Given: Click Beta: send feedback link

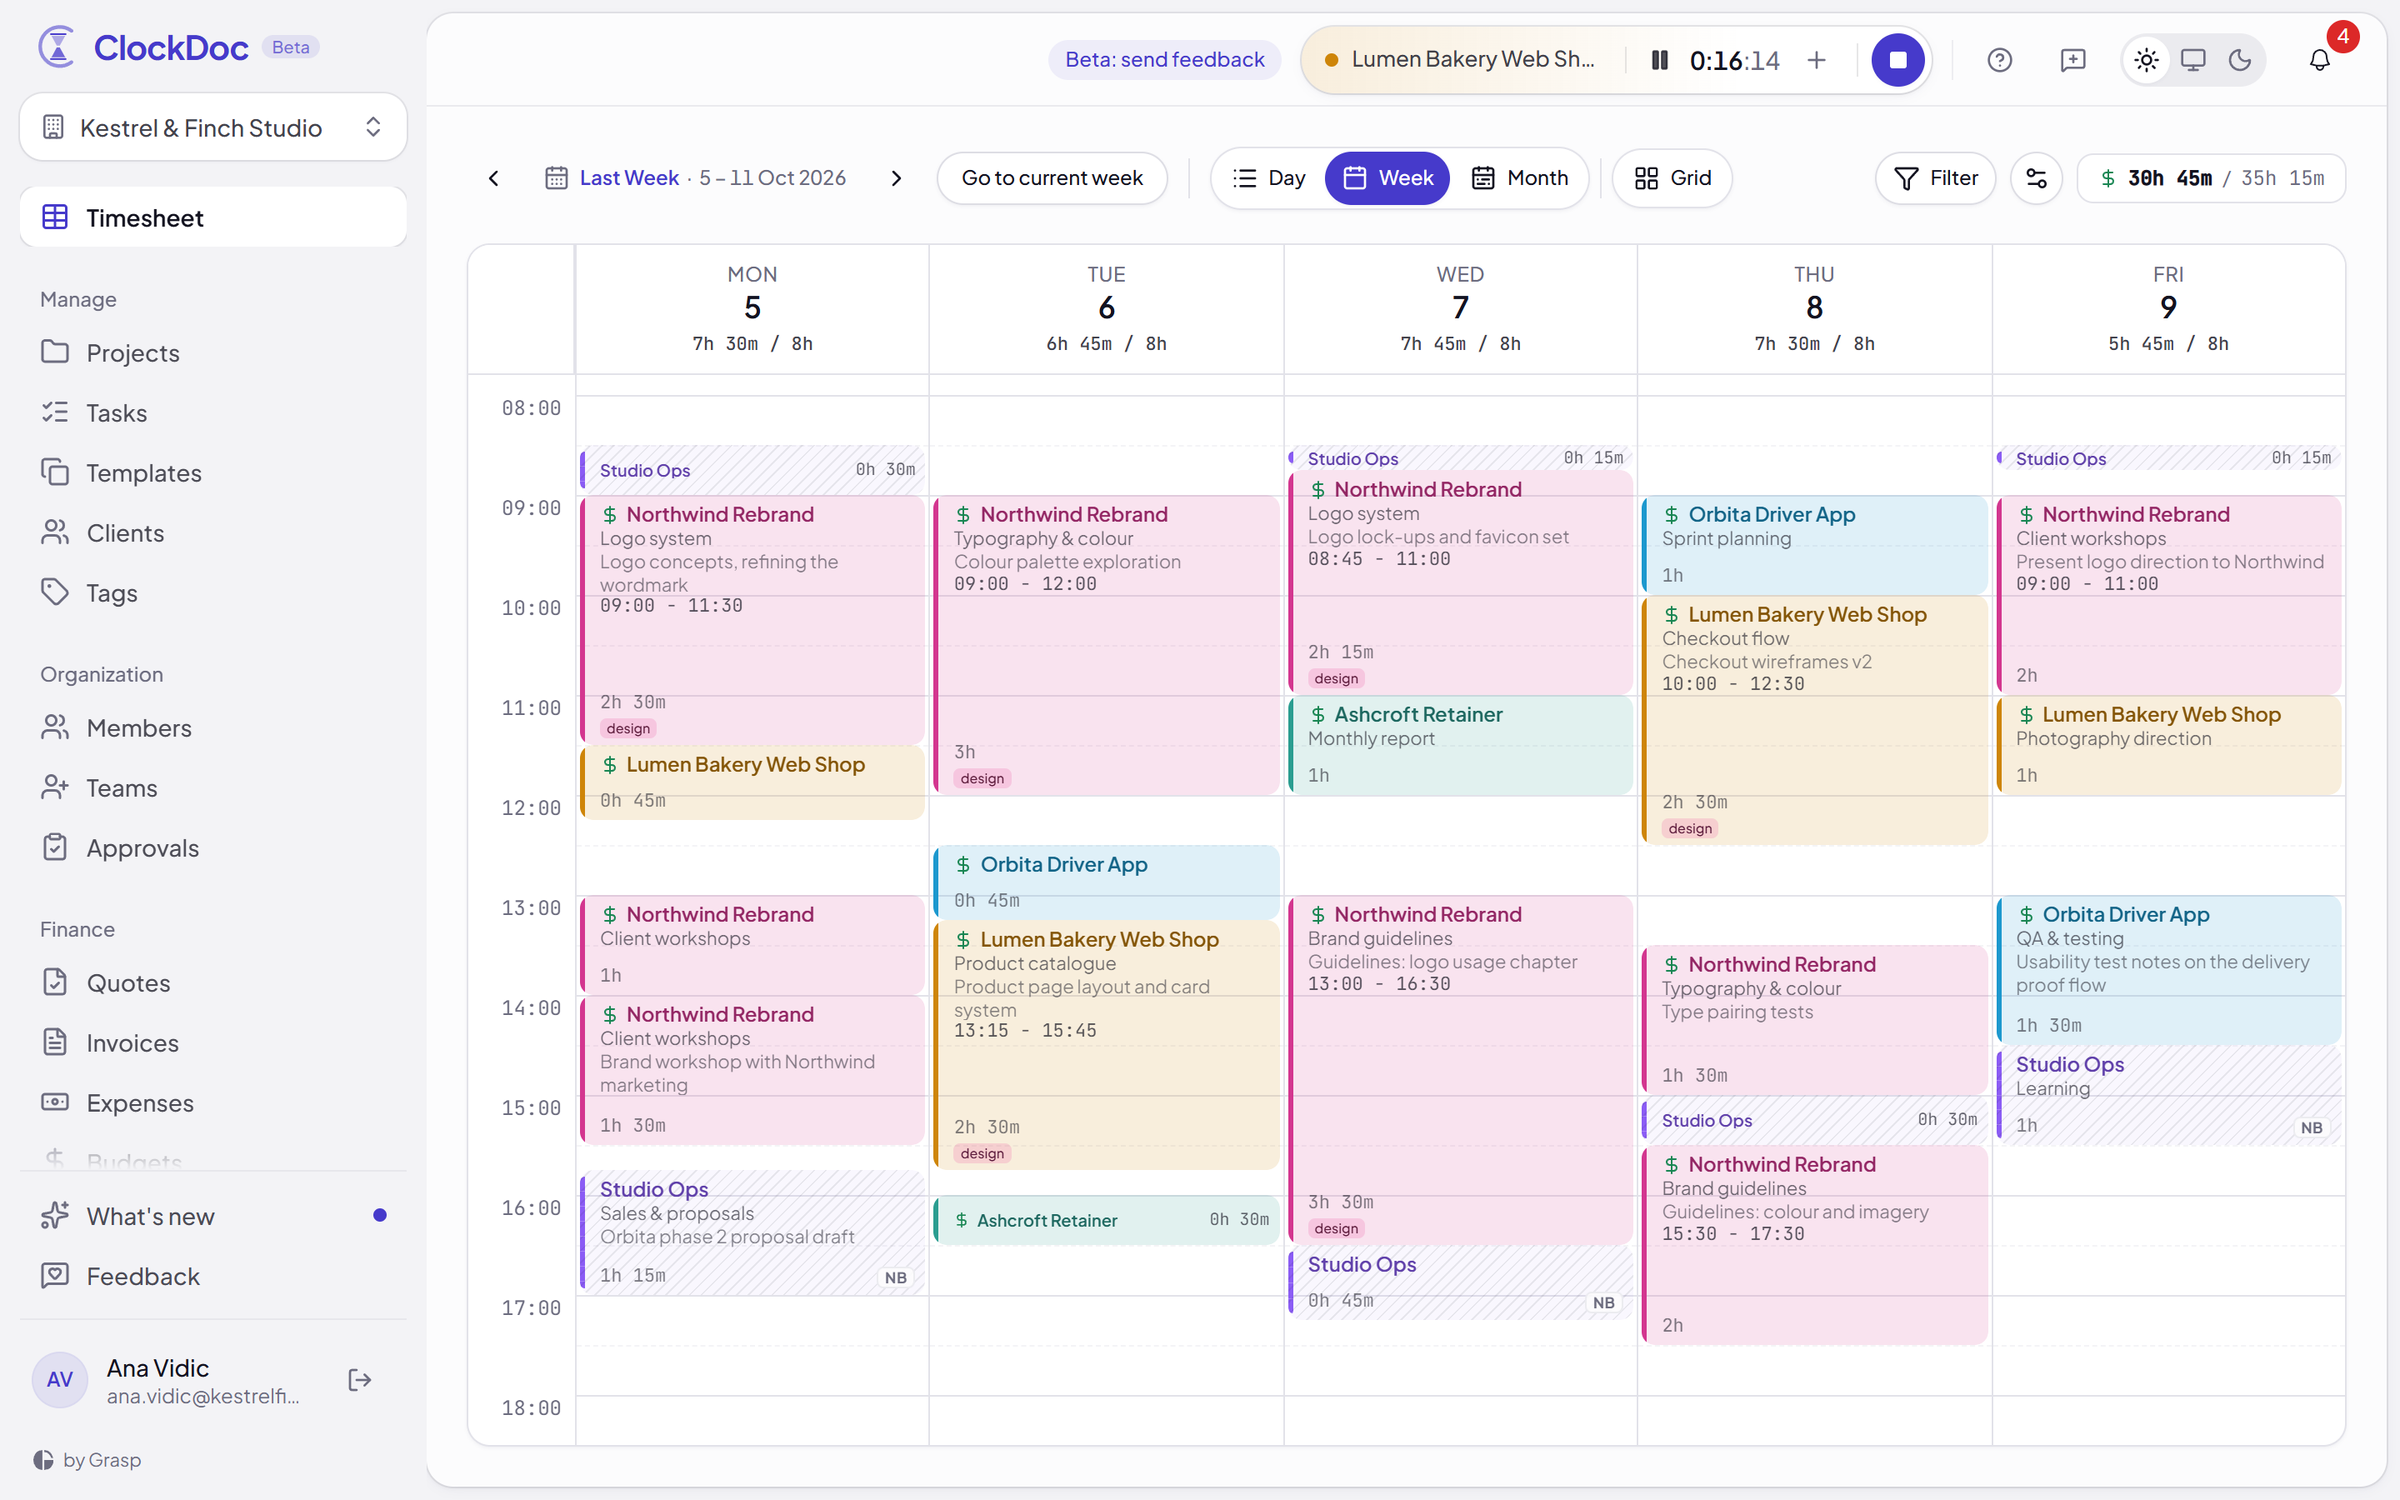Looking at the screenshot, I should point(1165,60).
